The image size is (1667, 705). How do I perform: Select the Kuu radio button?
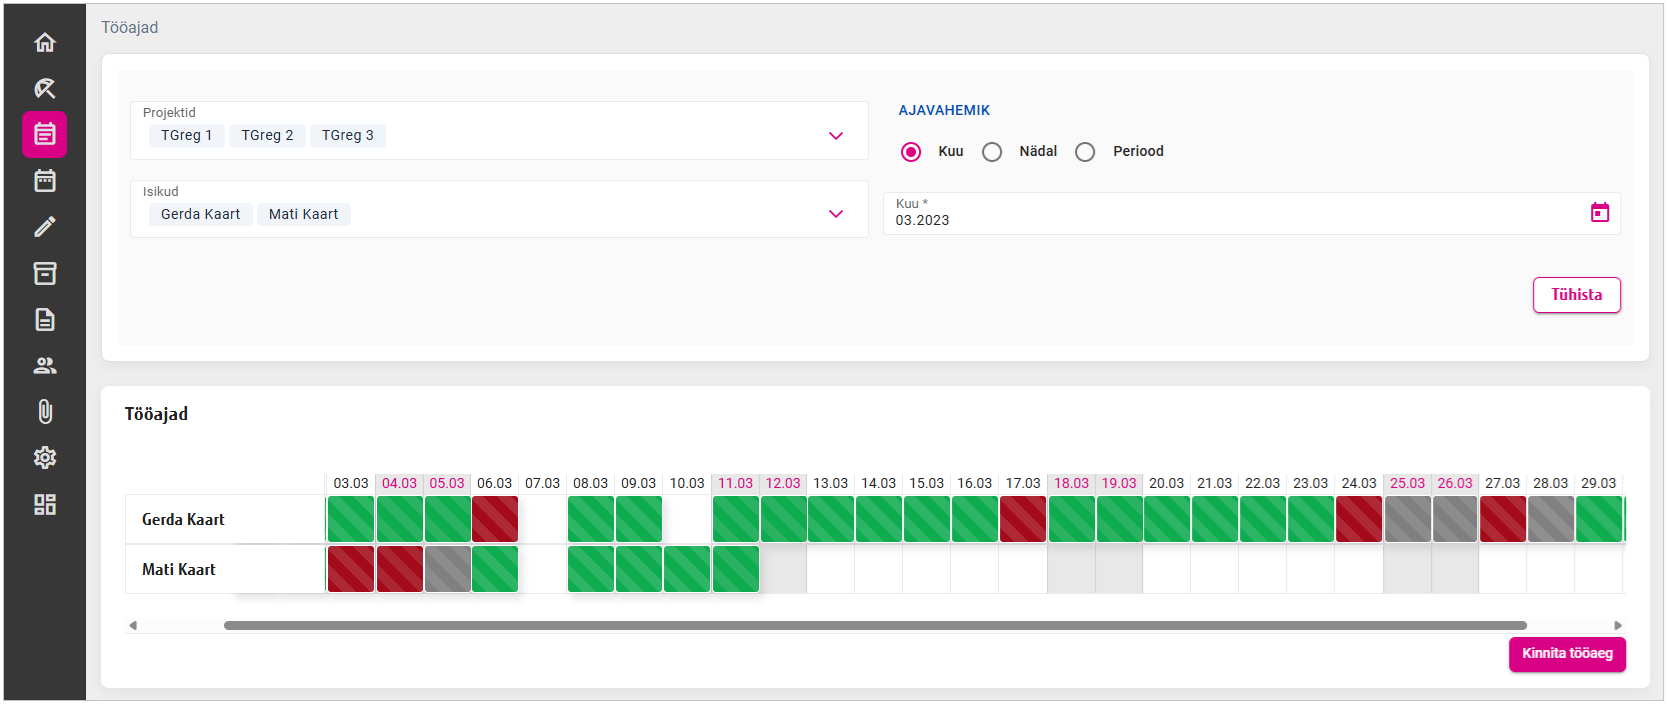(911, 152)
